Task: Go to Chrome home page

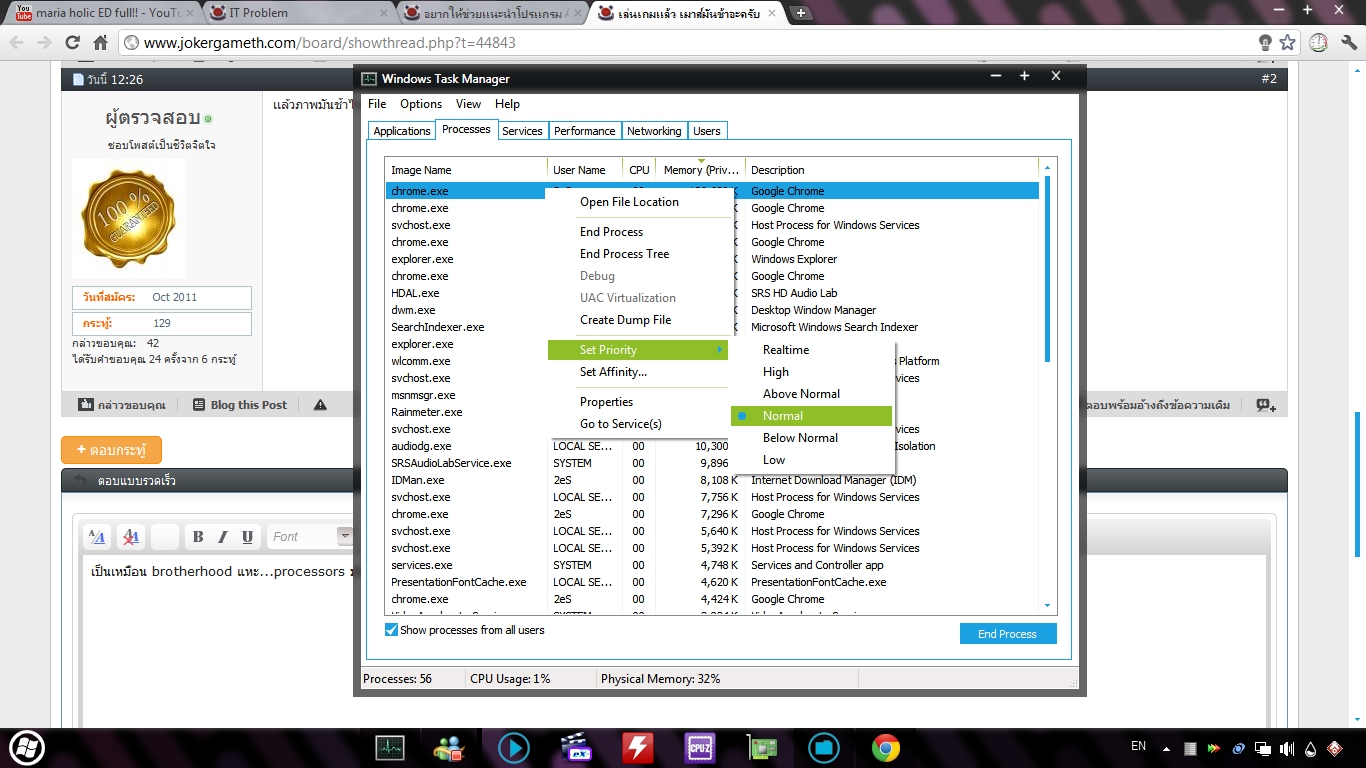Action: pyautogui.click(x=100, y=43)
